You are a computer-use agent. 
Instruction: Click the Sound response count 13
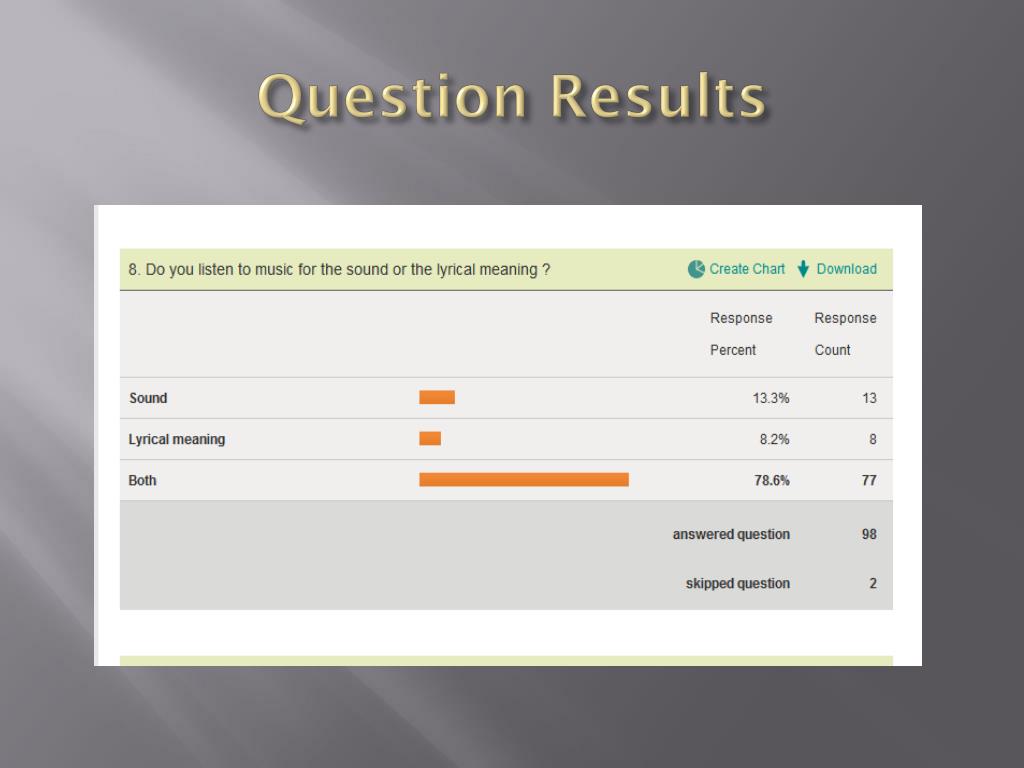(x=869, y=398)
